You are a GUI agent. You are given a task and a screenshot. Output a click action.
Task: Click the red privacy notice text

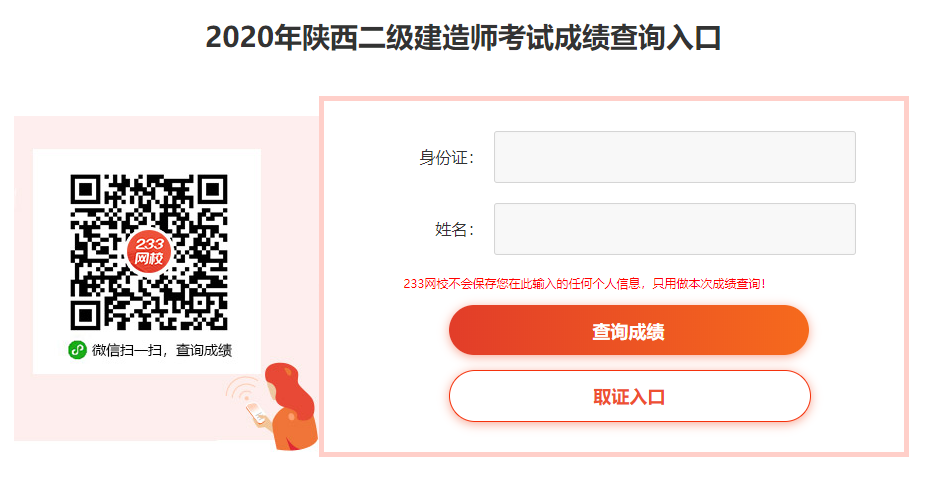(584, 284)
